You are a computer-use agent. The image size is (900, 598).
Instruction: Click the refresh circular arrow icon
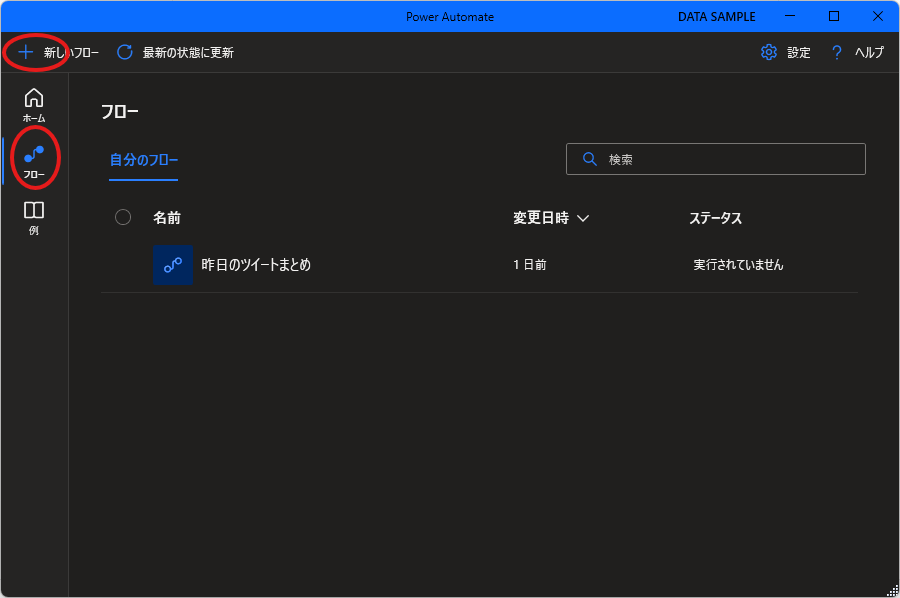coord(125,52)
